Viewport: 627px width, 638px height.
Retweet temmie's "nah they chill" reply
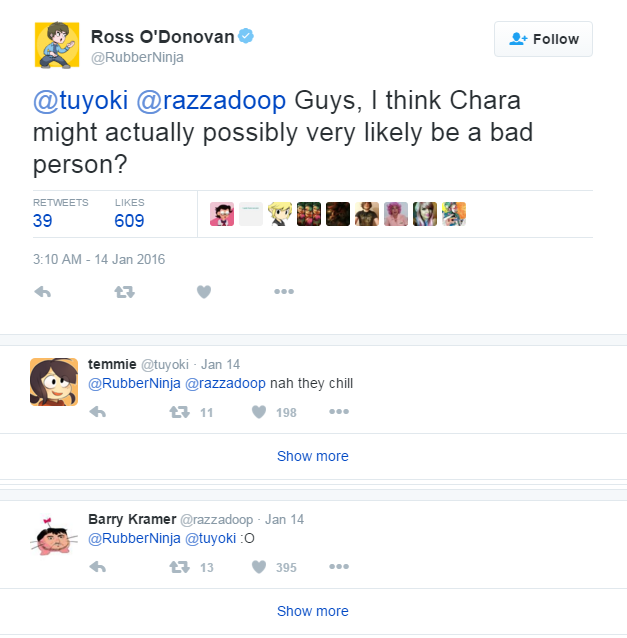(179, 412)
